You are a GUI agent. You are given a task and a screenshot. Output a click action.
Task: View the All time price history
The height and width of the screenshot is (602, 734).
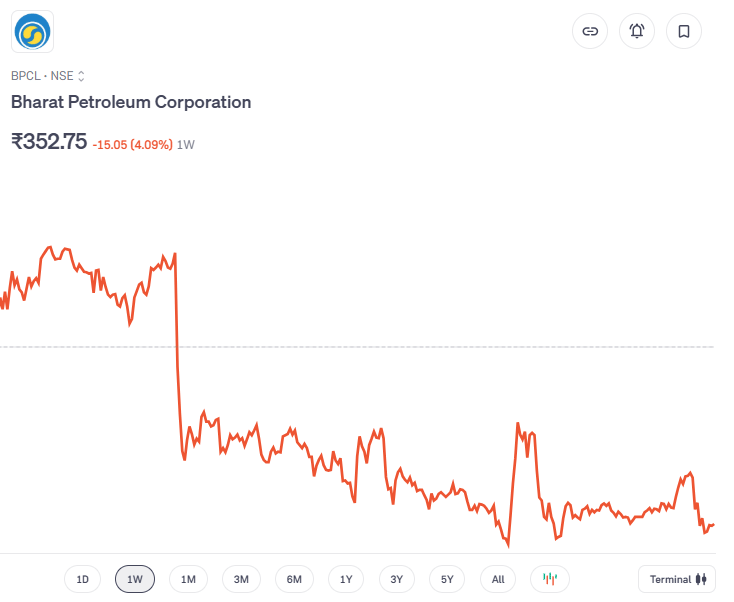point(498,579)
